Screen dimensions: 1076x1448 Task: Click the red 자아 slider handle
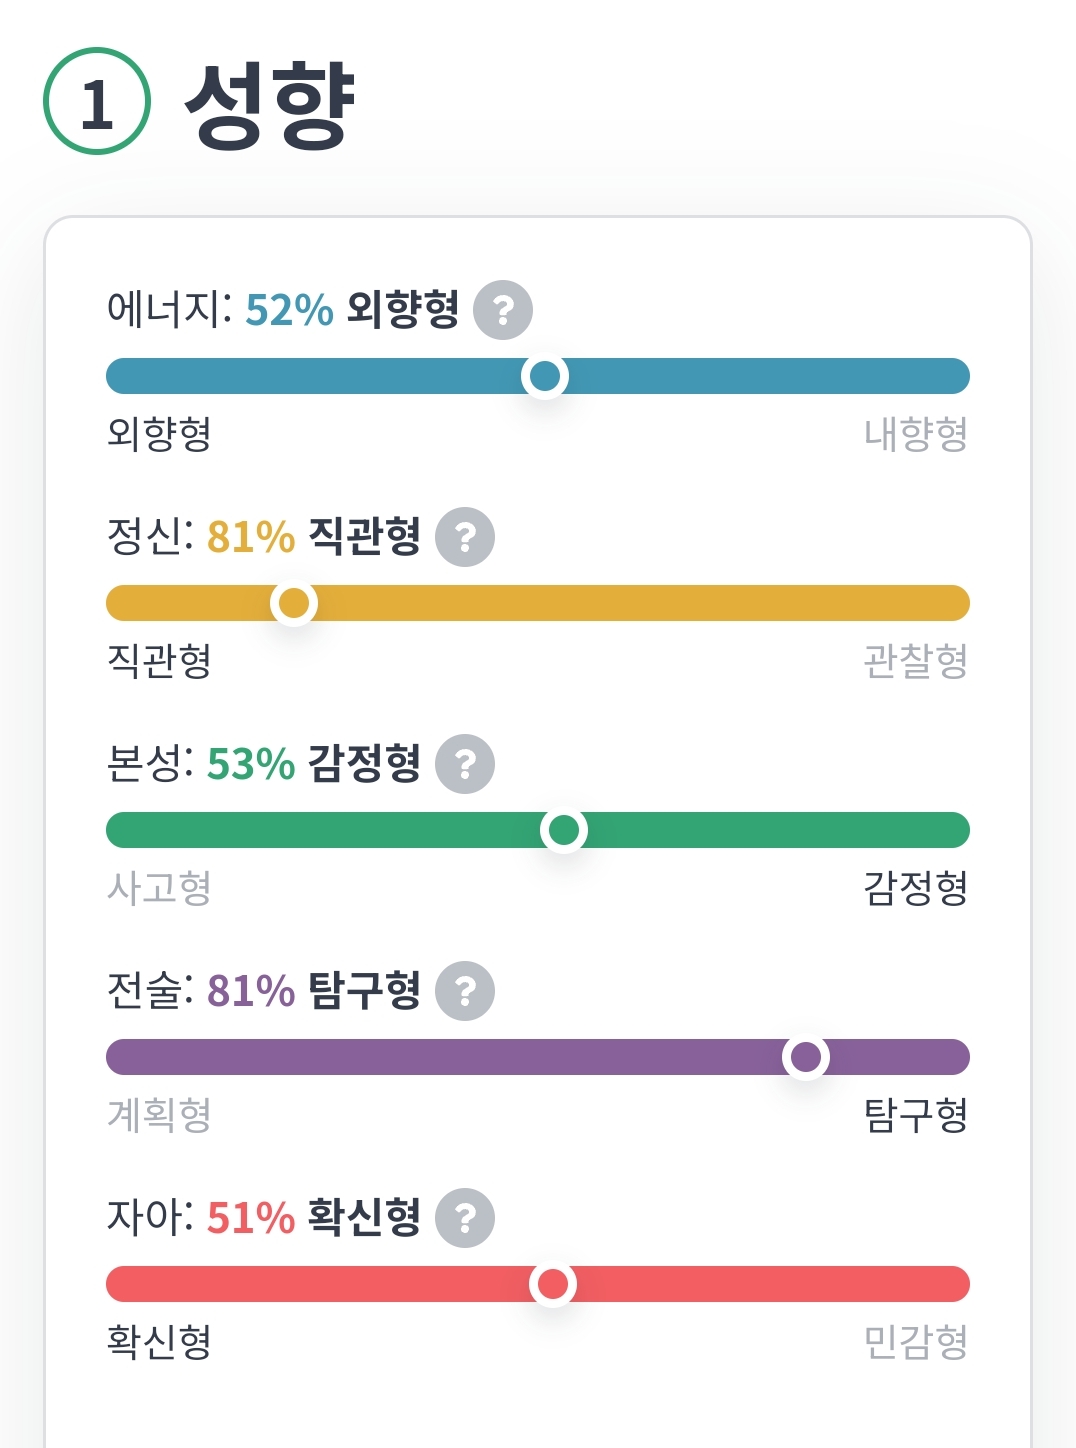(553, 1284)
